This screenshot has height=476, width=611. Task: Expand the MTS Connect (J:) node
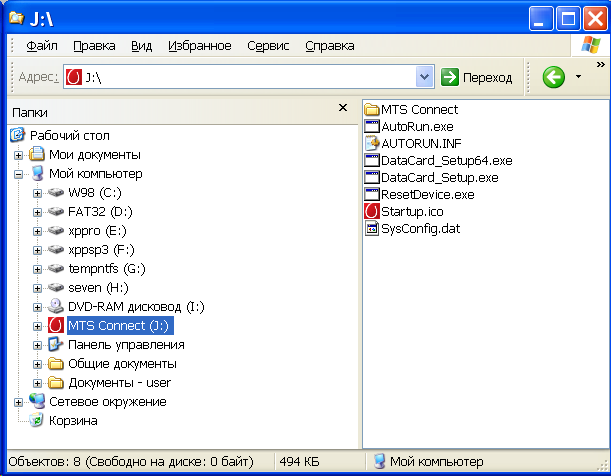[37, 326]
